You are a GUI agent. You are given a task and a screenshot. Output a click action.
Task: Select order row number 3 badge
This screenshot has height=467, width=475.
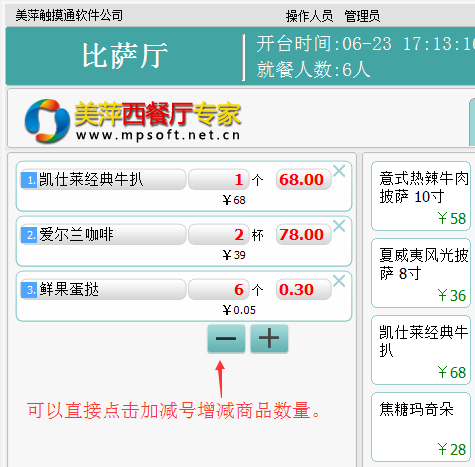pyautogui.click(x=29, y=290)
